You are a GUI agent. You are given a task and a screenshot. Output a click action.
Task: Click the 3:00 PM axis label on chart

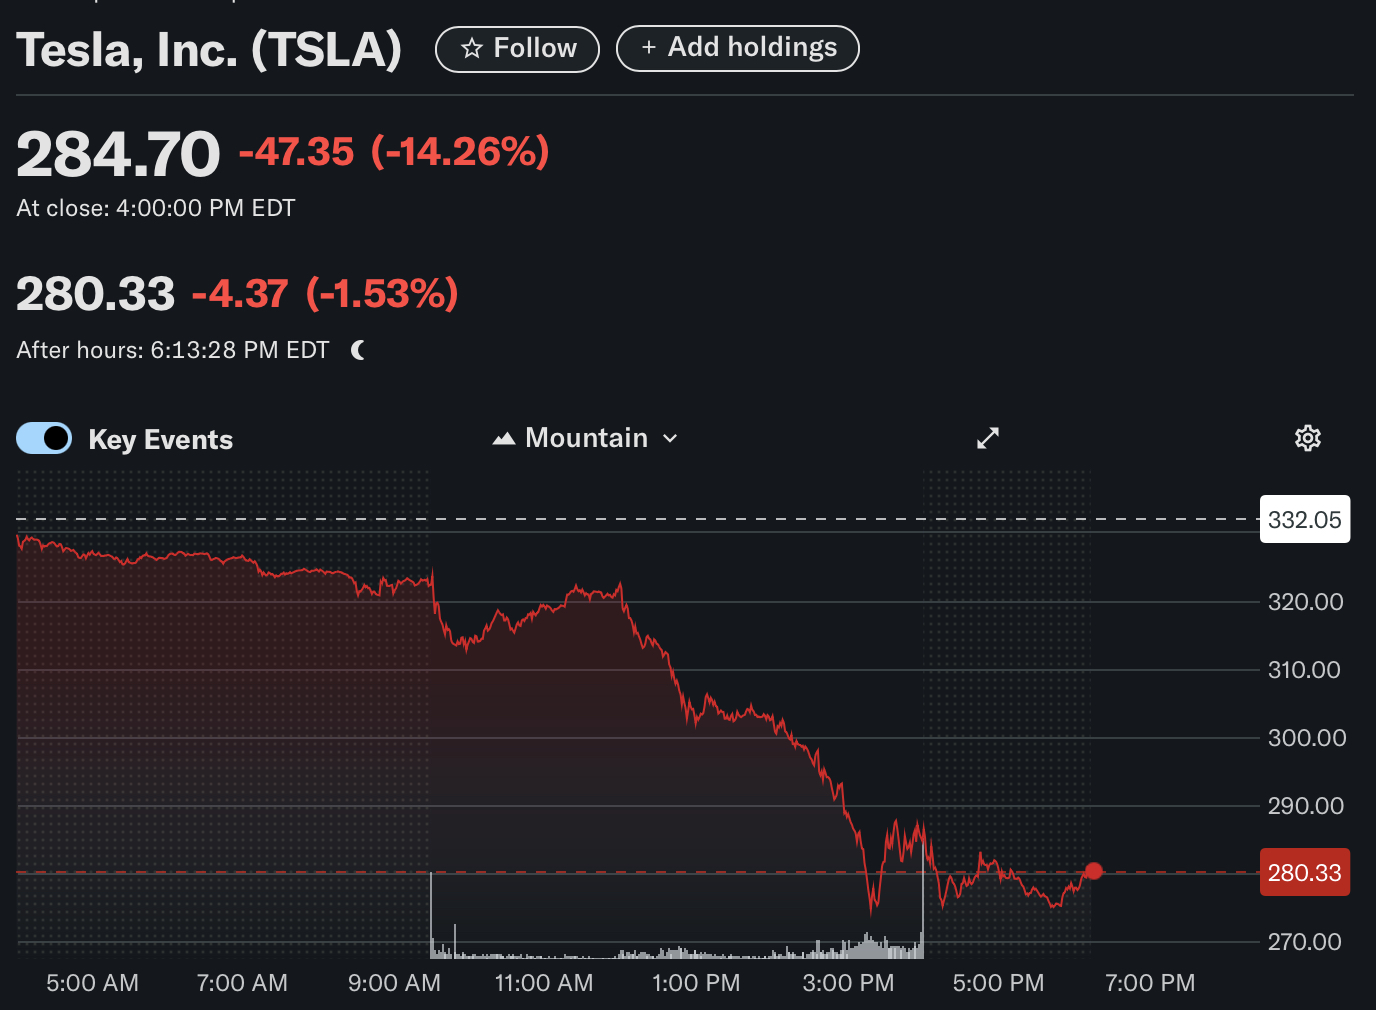click(848, 983)
